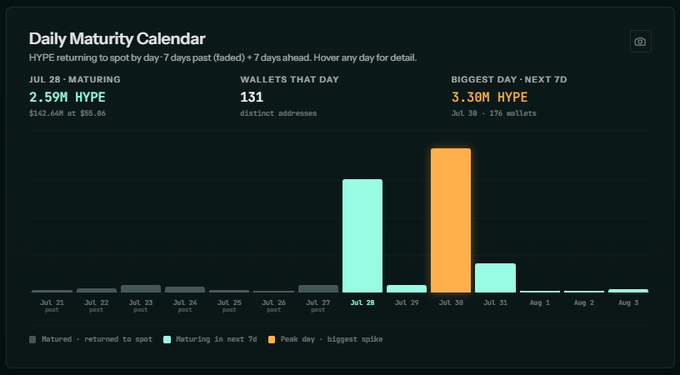Select the Jul 31 teal bar
Image resolution: width=680 pixels, height=375 pixels.
(495, 278)
